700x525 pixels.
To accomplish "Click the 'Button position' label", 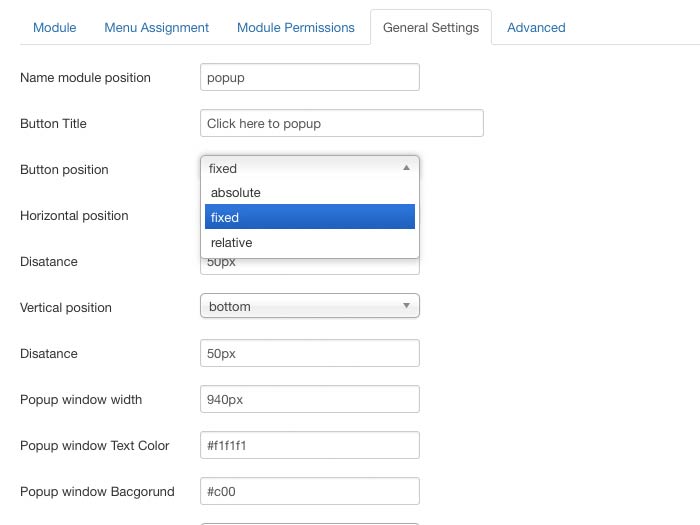I will tap(64, 170).
